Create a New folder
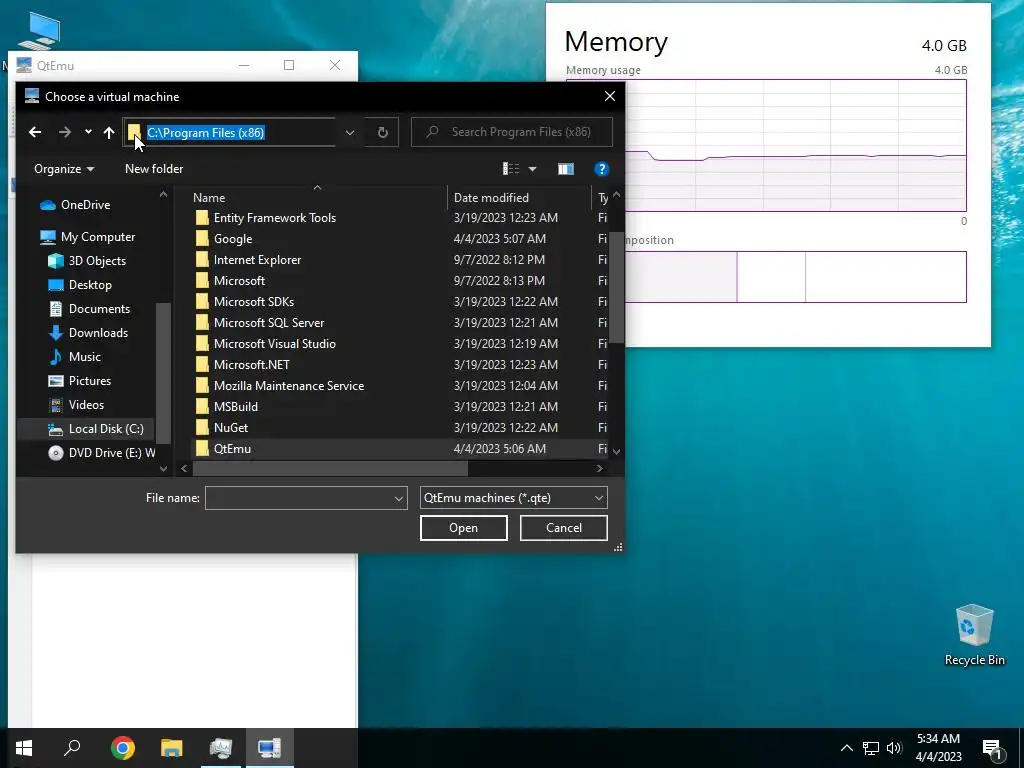The width and height of the screenshot is (1024, 768). tap(154, 168)
